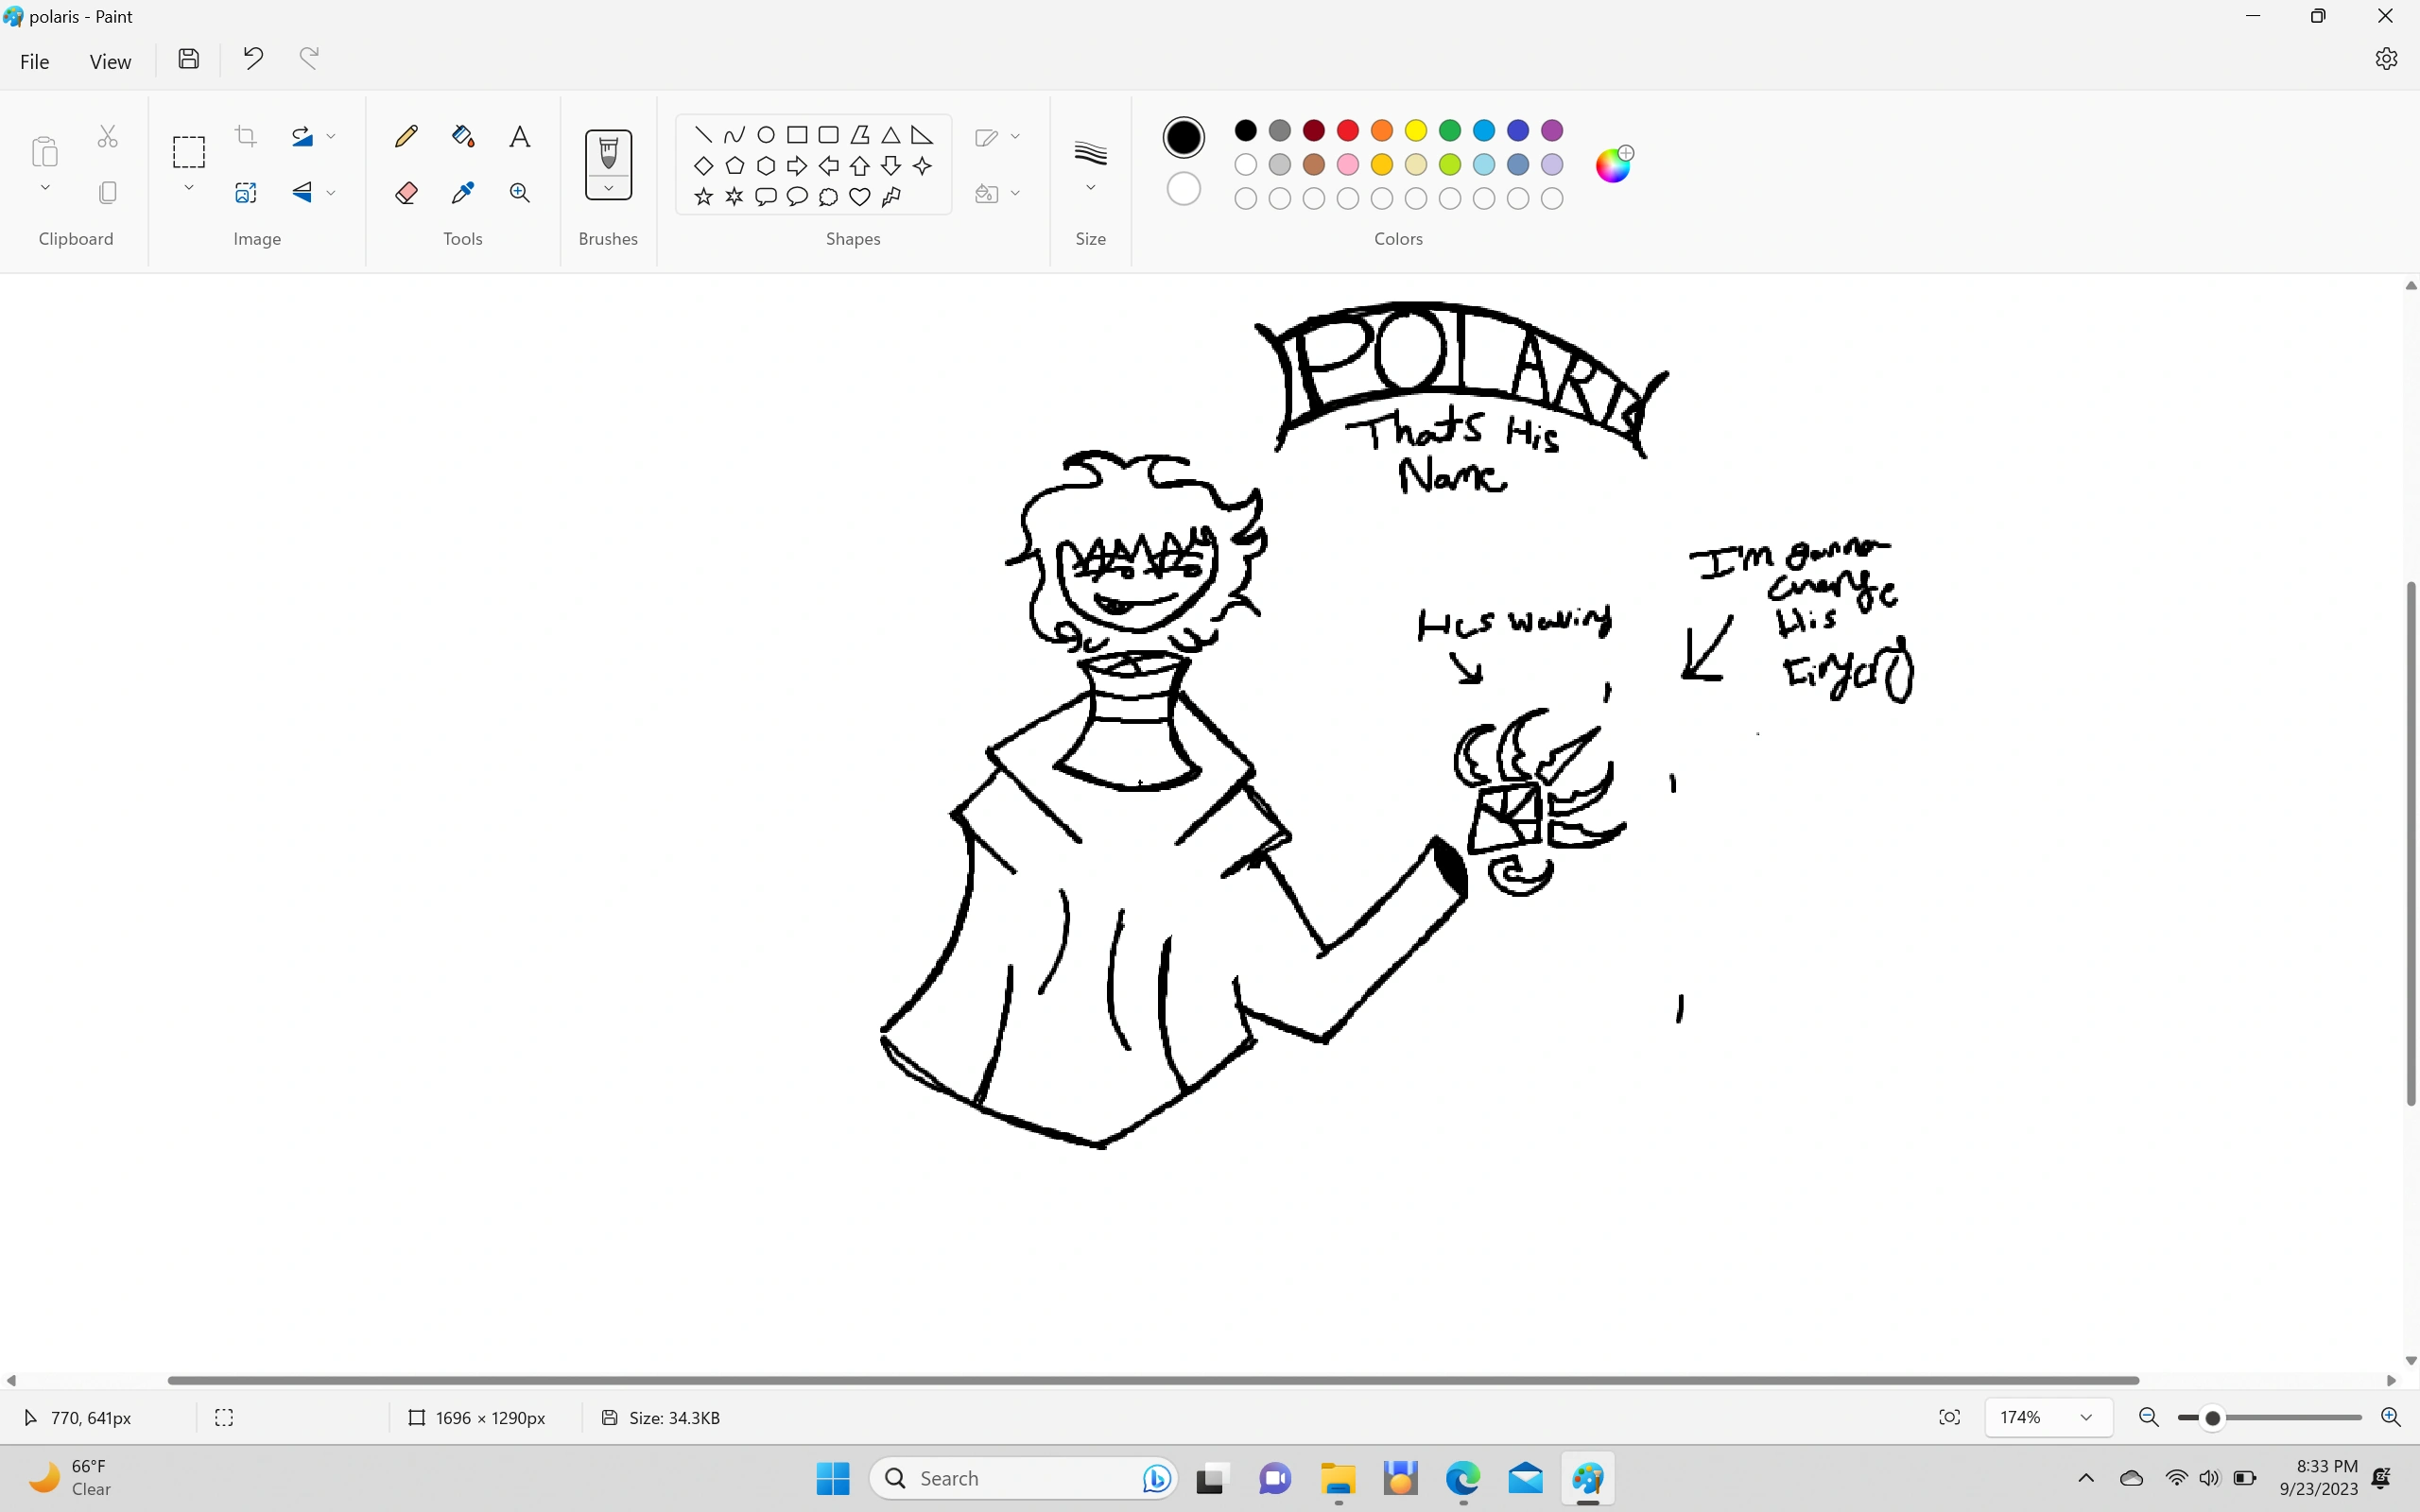Open the File menu
Image resolution: width=2420 pixels, height=1512 pixels.
click(x=34, y=61)
